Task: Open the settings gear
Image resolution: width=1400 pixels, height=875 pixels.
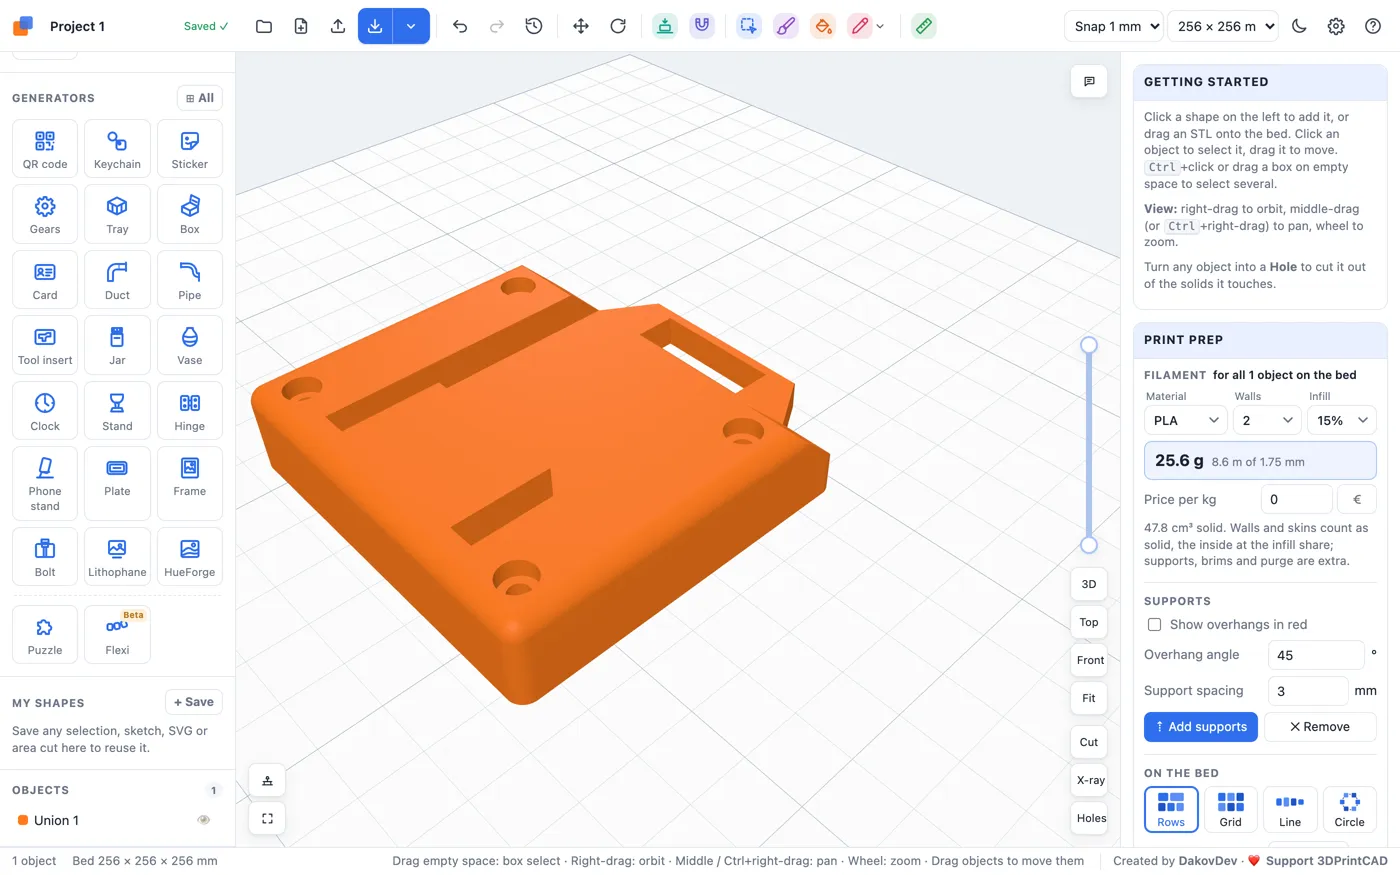Action: coord(1336,26)
